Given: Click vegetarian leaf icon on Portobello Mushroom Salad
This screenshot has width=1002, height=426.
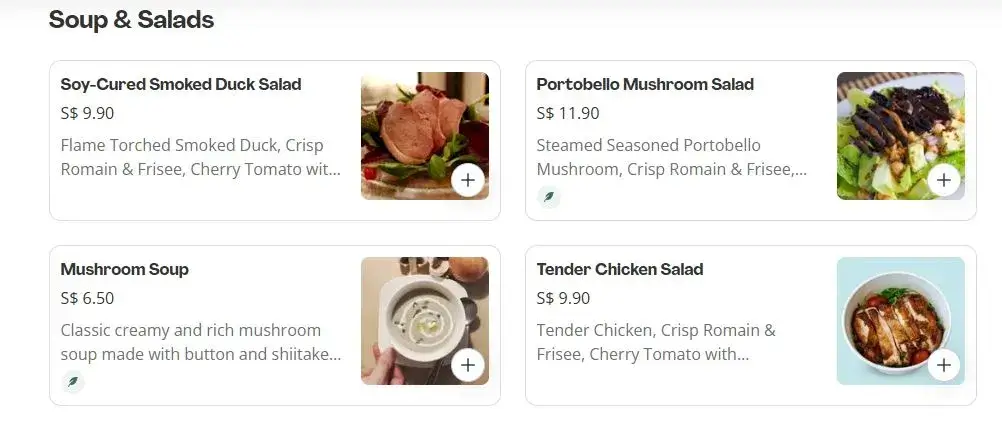Looking at the screenshot, I should click(x=548, y=197).
